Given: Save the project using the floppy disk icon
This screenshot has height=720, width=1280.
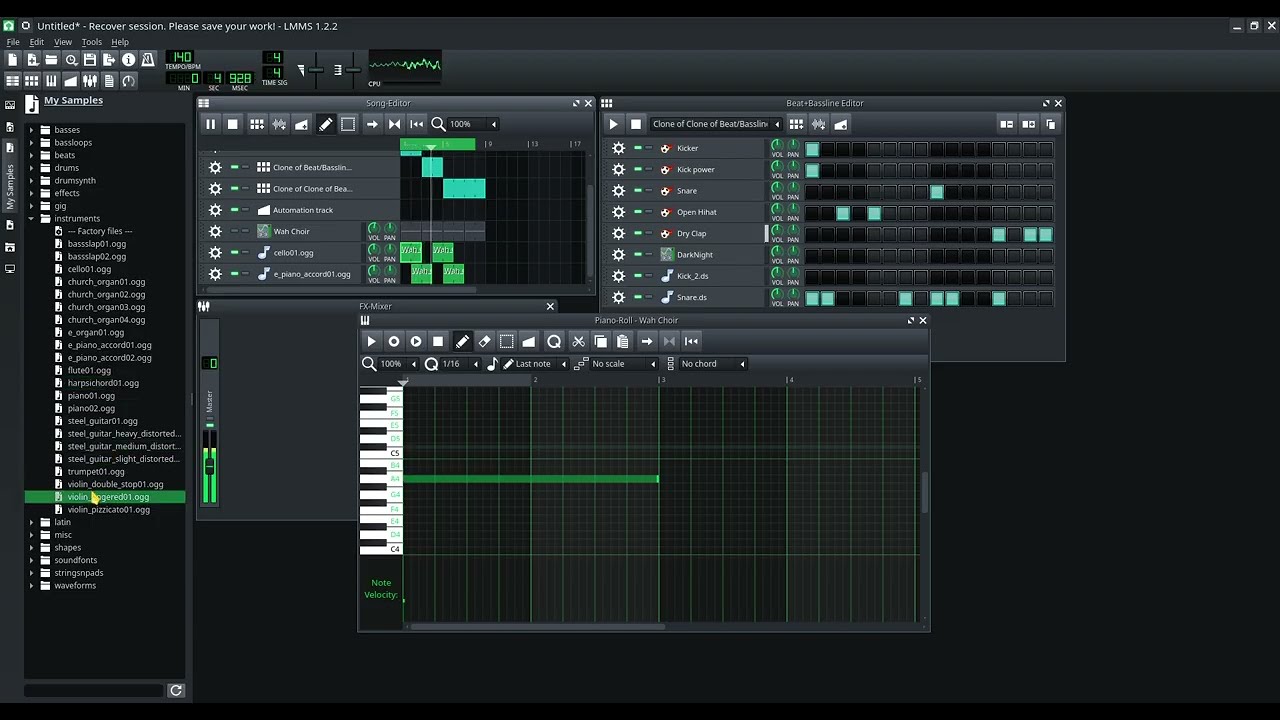Looking at the screenshot, I should click(x=90, y=60).
